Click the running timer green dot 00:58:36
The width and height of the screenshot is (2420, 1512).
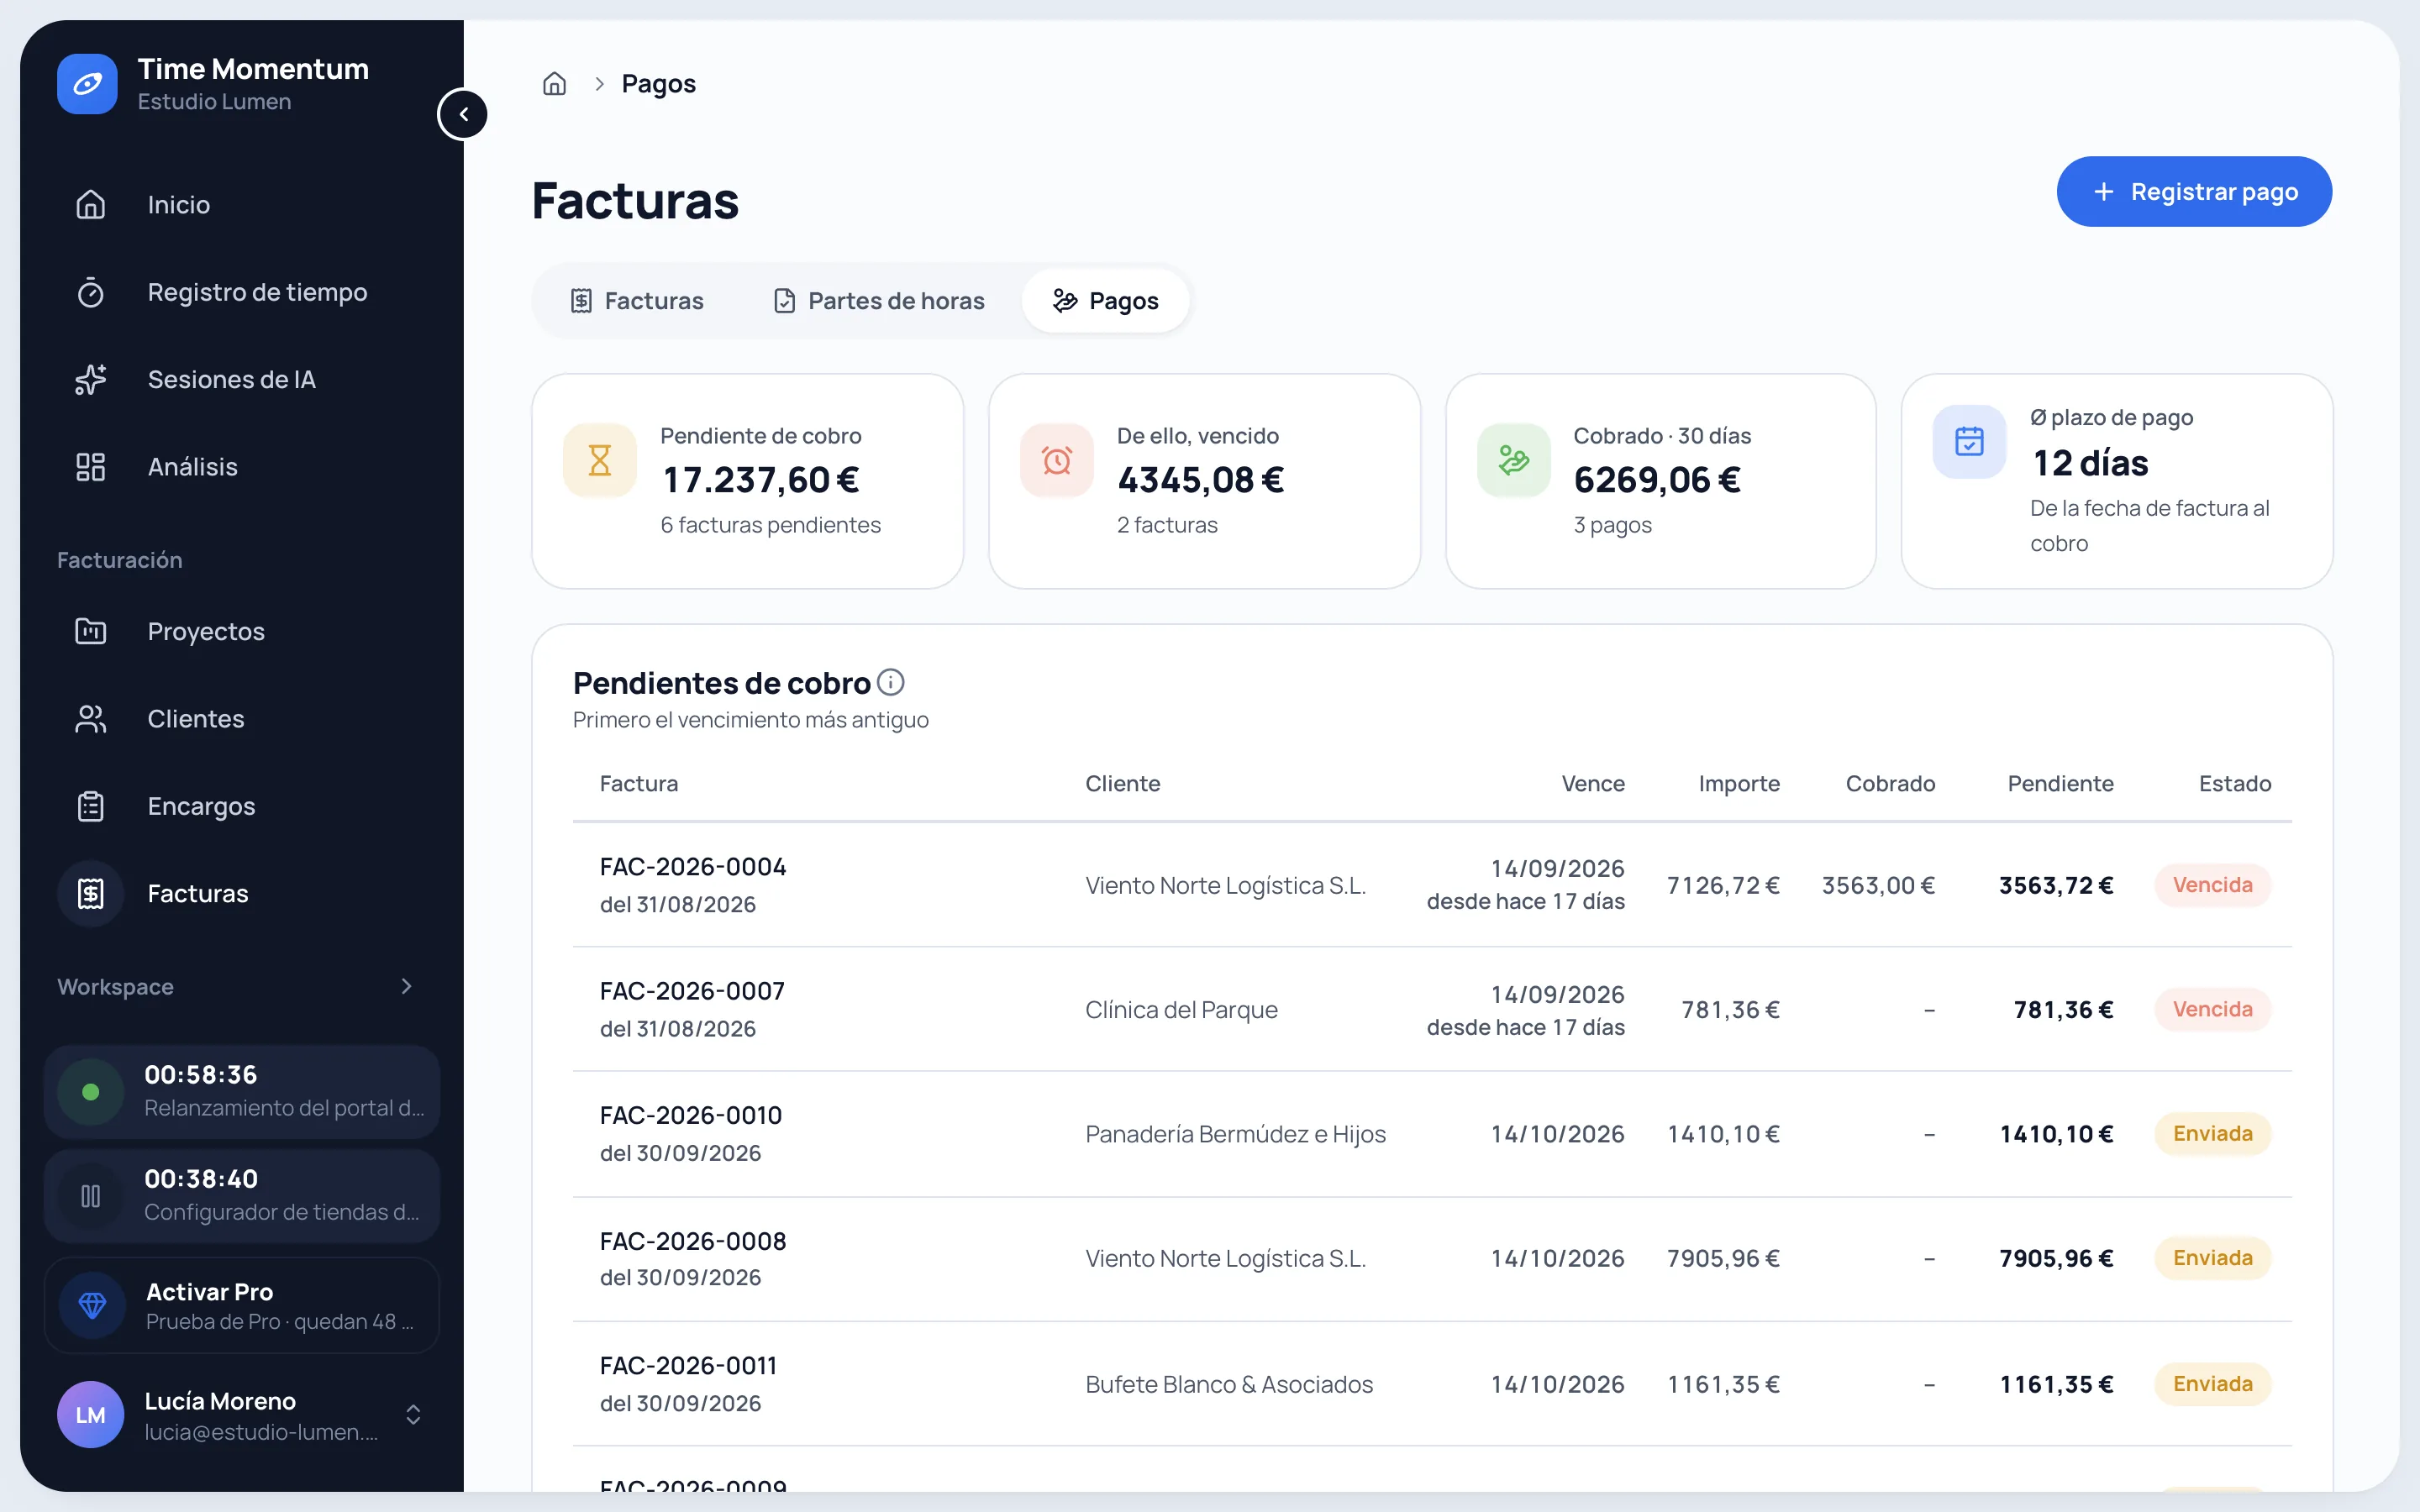pyautogui.click(x=90, y=1092)
